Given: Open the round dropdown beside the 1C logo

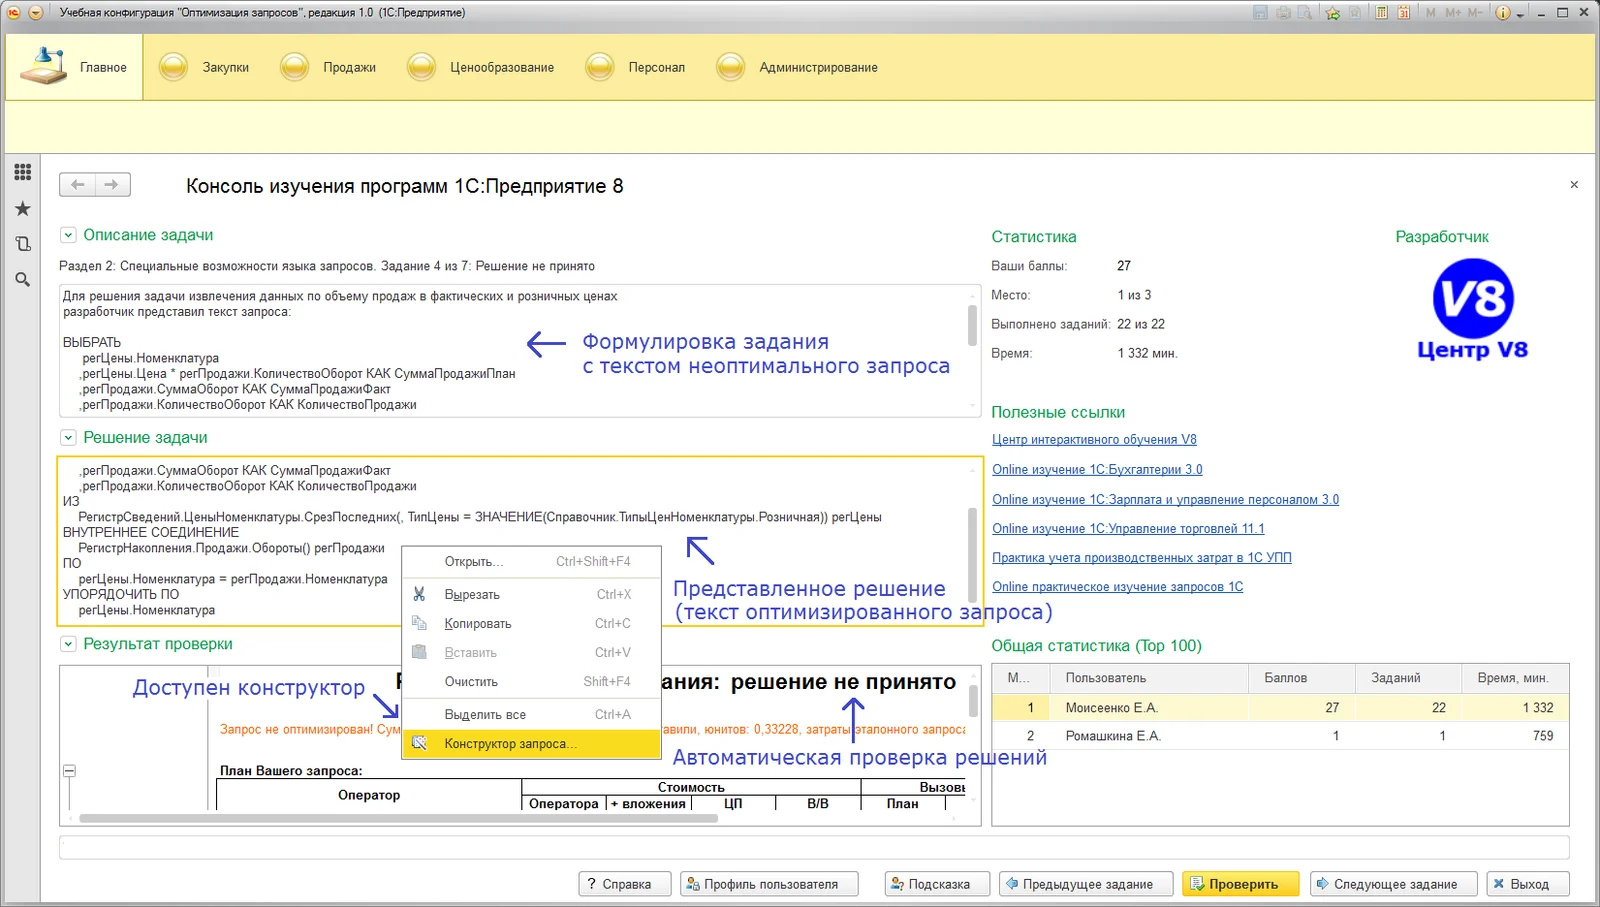Looking at the screenshot, I should click(36, 13).
